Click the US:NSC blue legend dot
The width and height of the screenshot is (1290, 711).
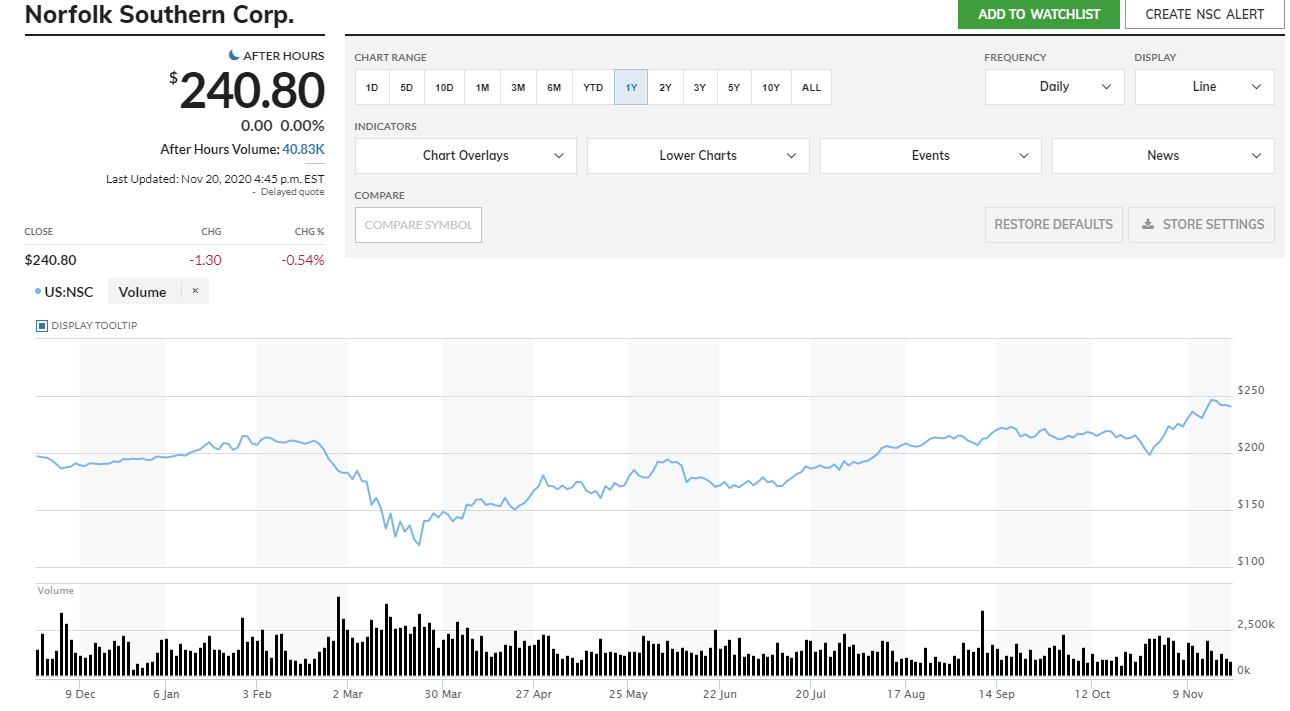pyautogui.click(x=38, y=292)
